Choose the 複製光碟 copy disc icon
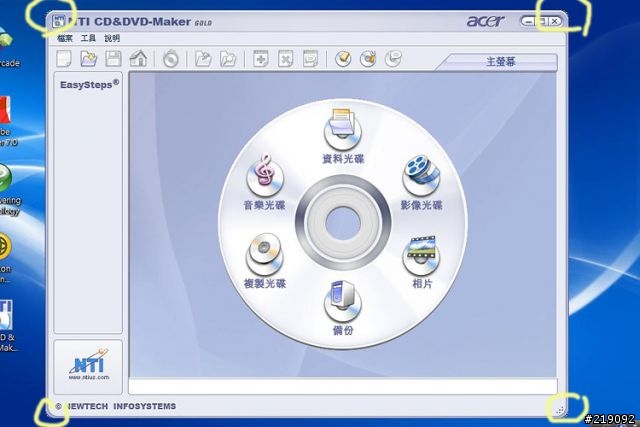The width and height of the screenshot is (640, 427). pos(264,254)
